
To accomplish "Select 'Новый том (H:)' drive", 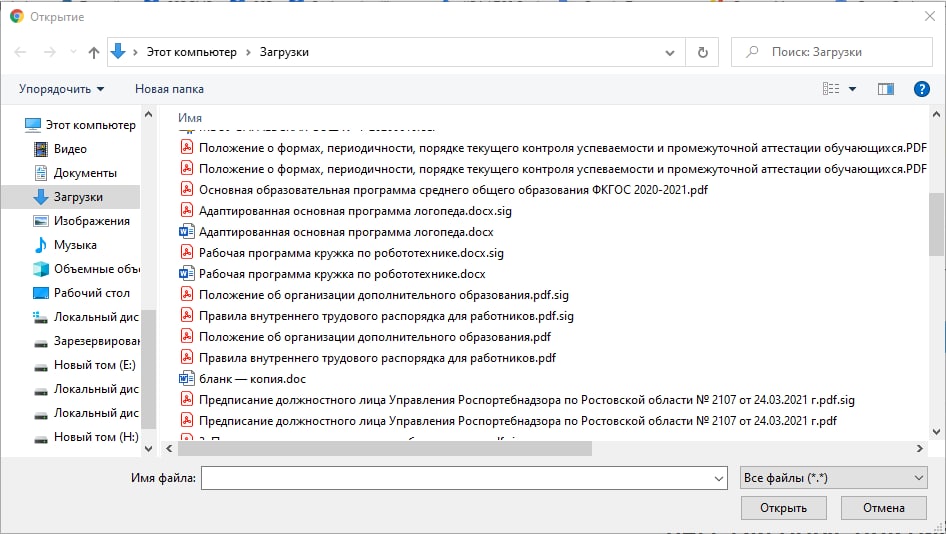I will pyautogui.click(x=86, y=437).
